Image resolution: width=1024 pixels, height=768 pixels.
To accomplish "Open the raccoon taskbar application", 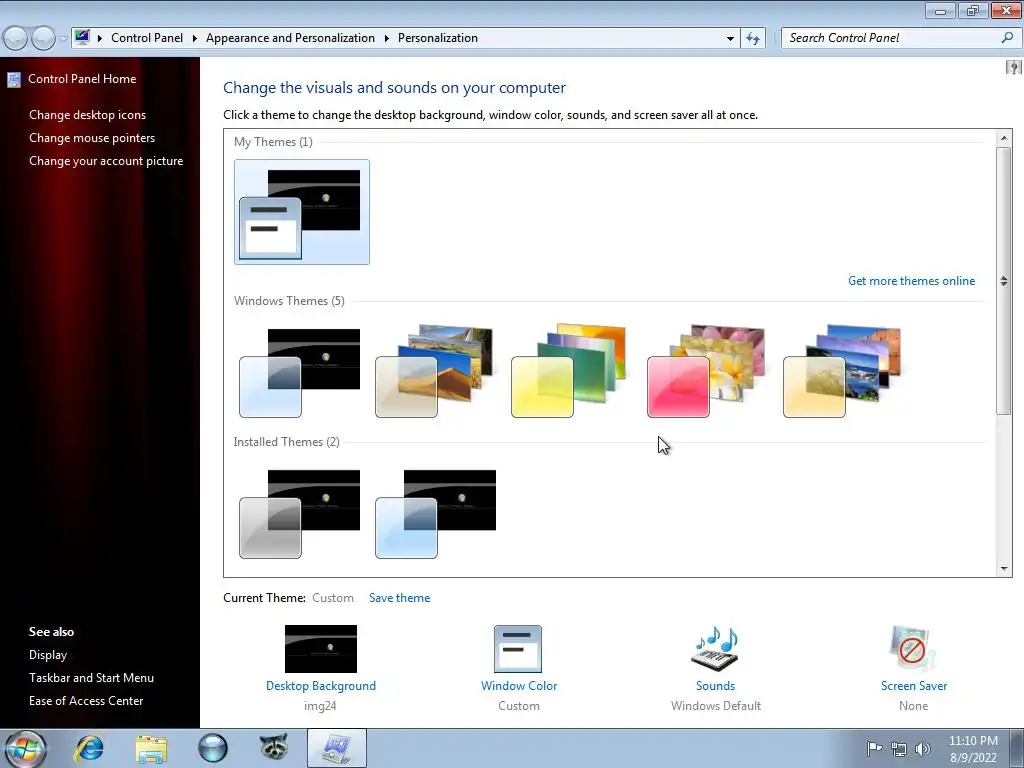I will tap(274, 748).
